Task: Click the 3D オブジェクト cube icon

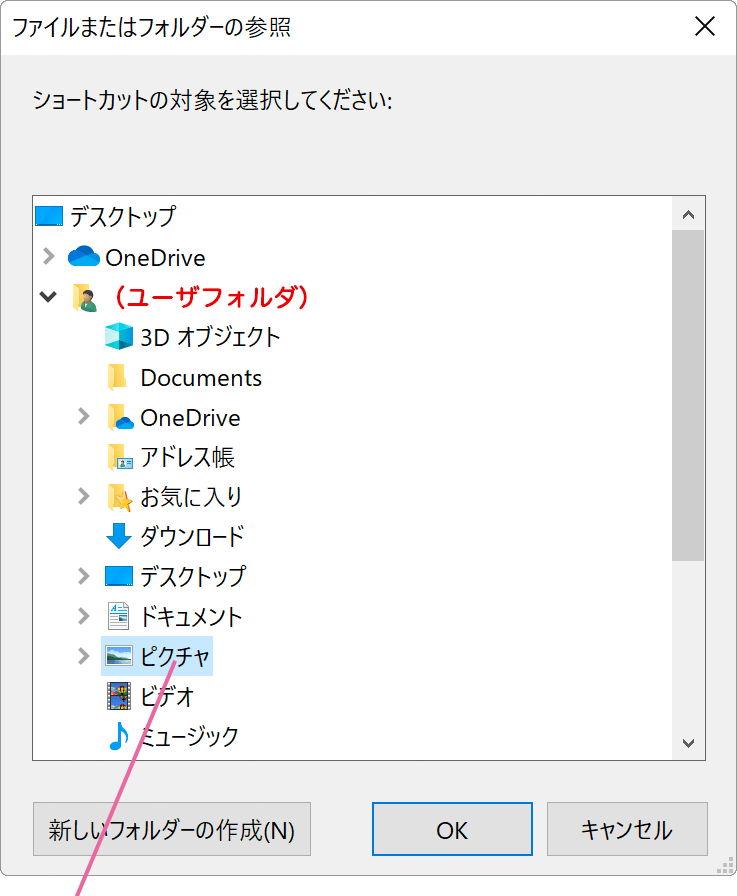Action: tap(119, 336)
